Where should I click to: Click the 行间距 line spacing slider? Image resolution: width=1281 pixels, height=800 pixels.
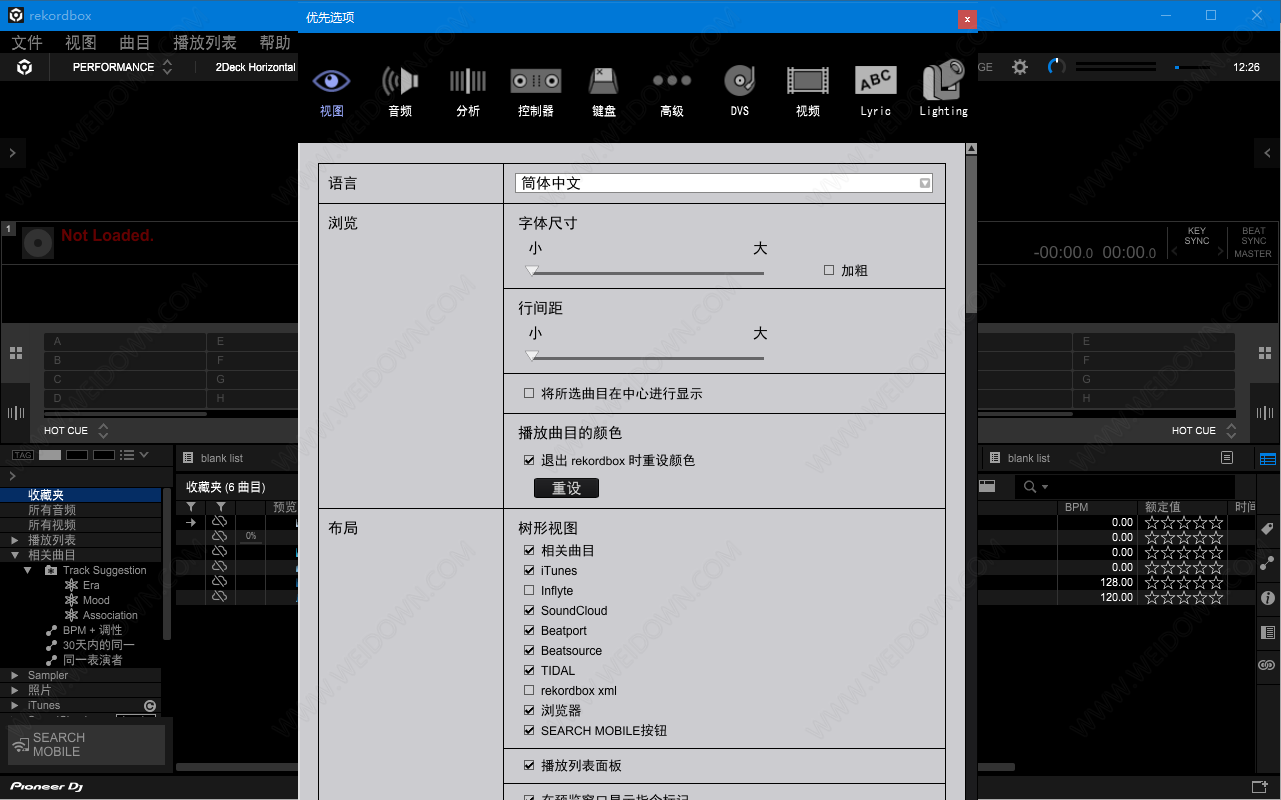[x=646, y=356]
